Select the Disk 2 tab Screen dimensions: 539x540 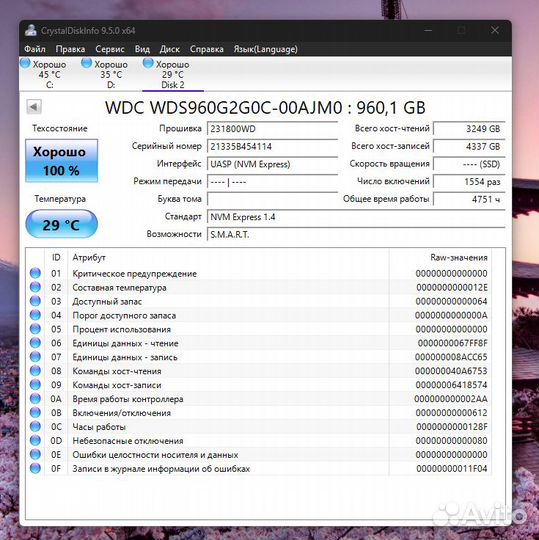[173, 74]
